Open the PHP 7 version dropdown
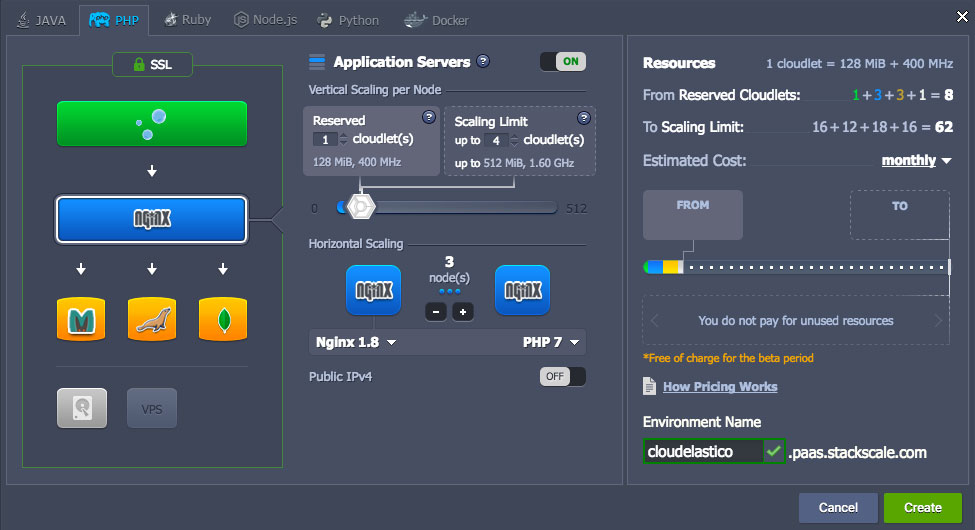This screenshot has height=530, width=975. coord(551,342)
